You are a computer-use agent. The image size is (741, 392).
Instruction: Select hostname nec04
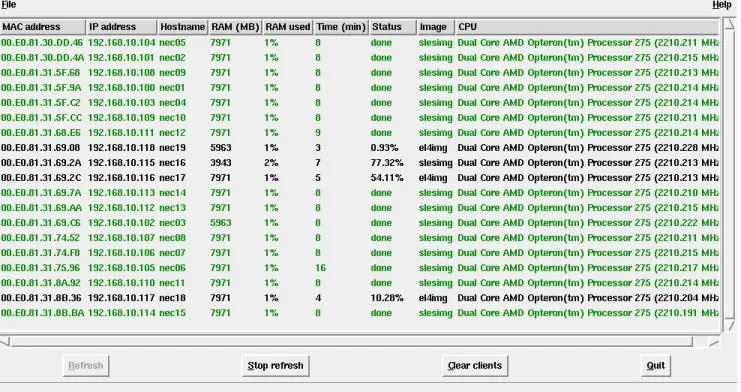point(172,103)
